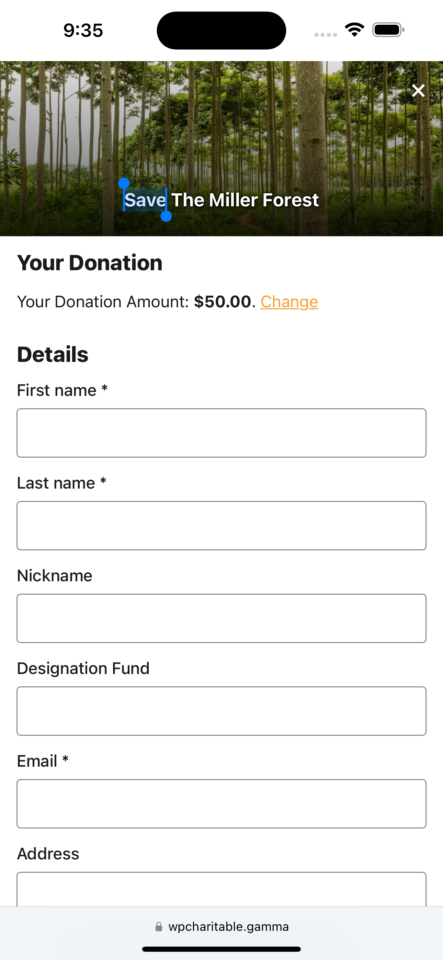Focus the First name input field
Viewport: 443px width, 960px height.
222,433
